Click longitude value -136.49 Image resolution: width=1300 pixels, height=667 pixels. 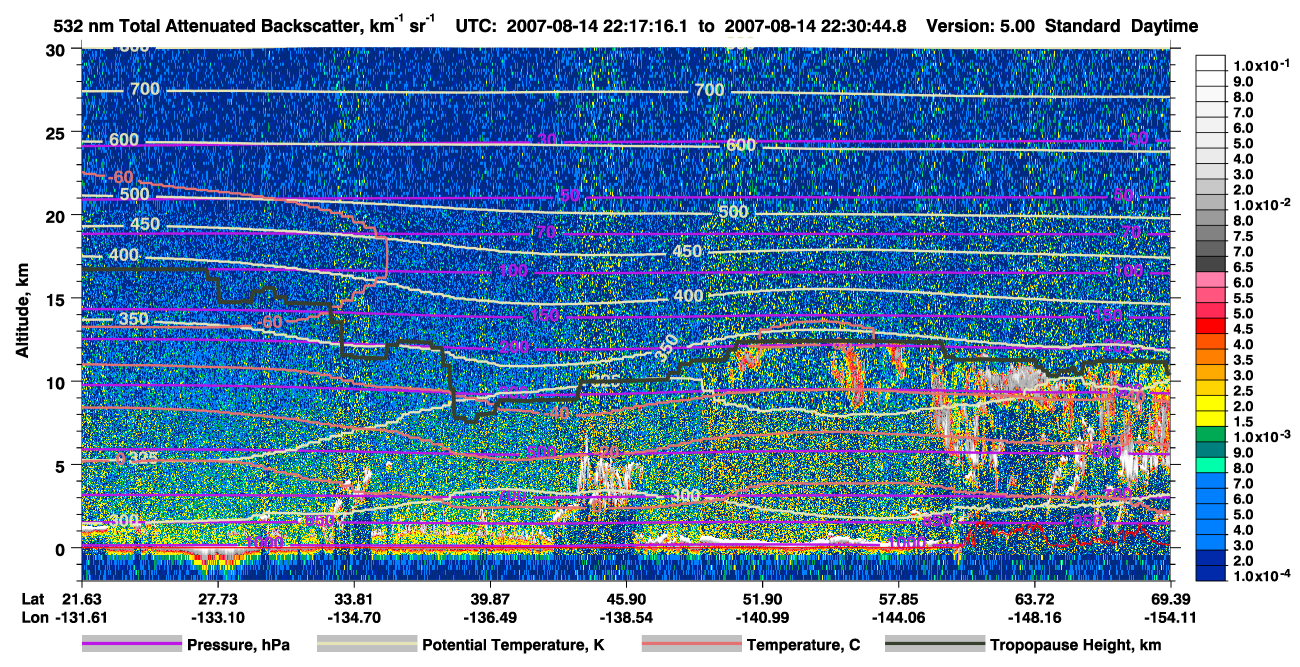tap(489, 617)
